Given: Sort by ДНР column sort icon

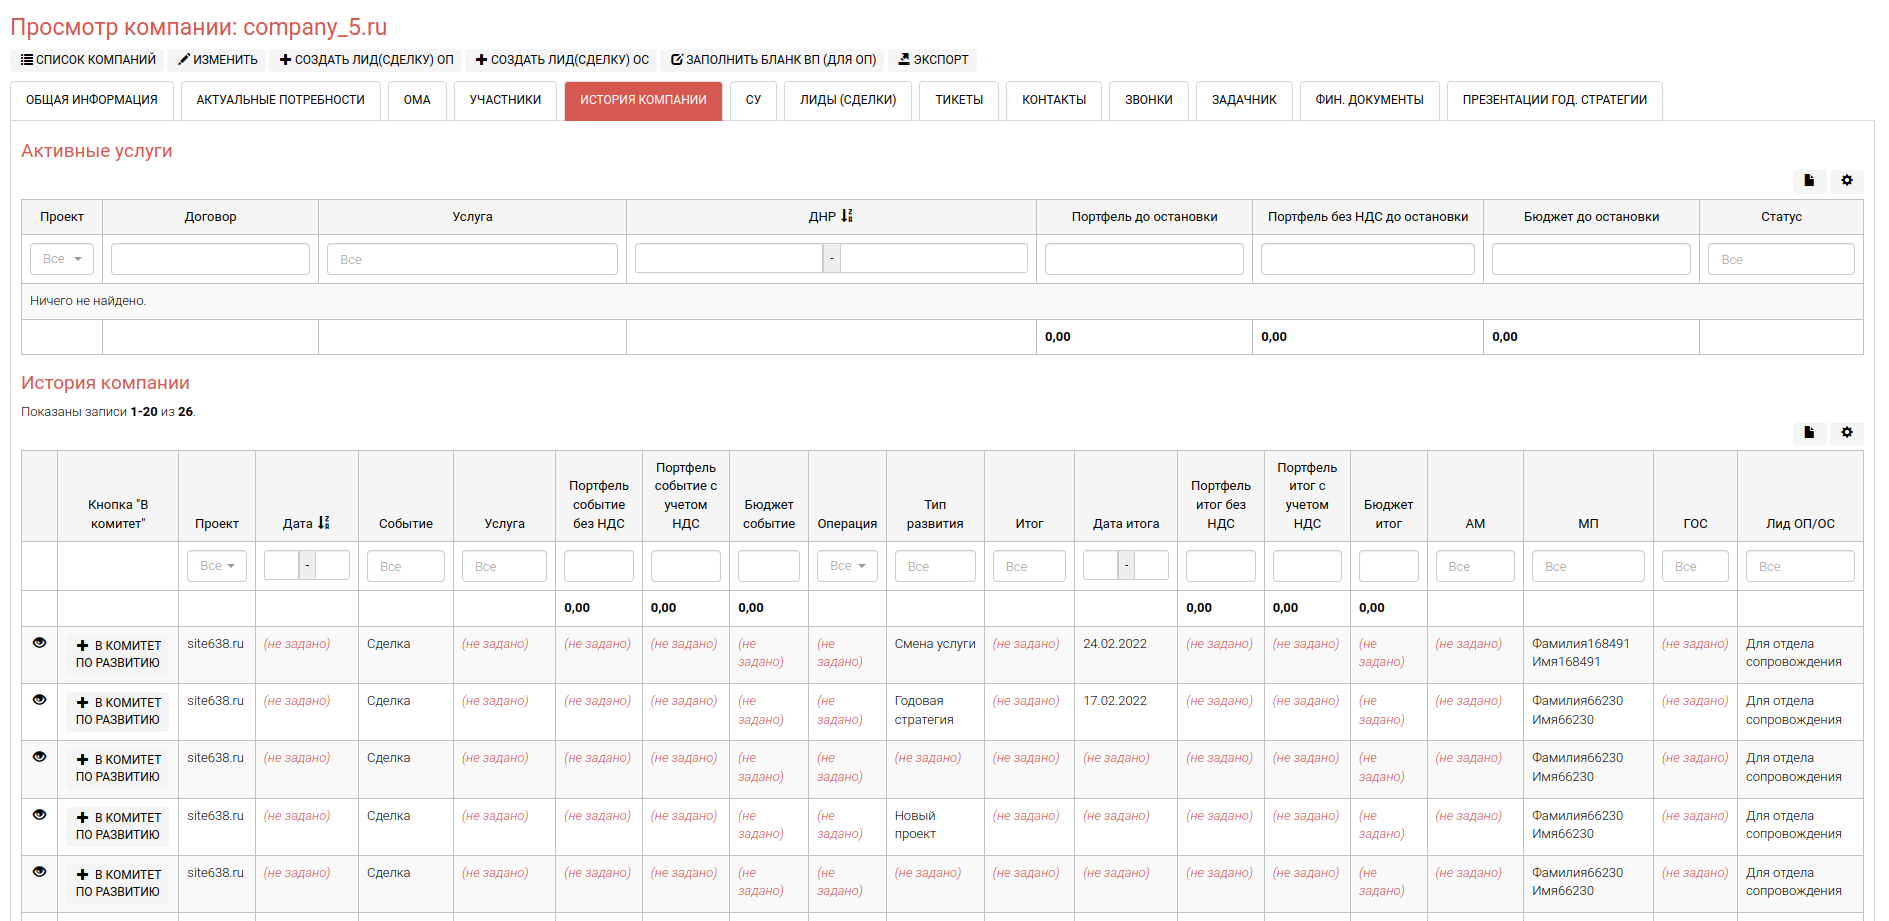Looking at the screenshot, I should pyautogui.click(x=847, y=216).
